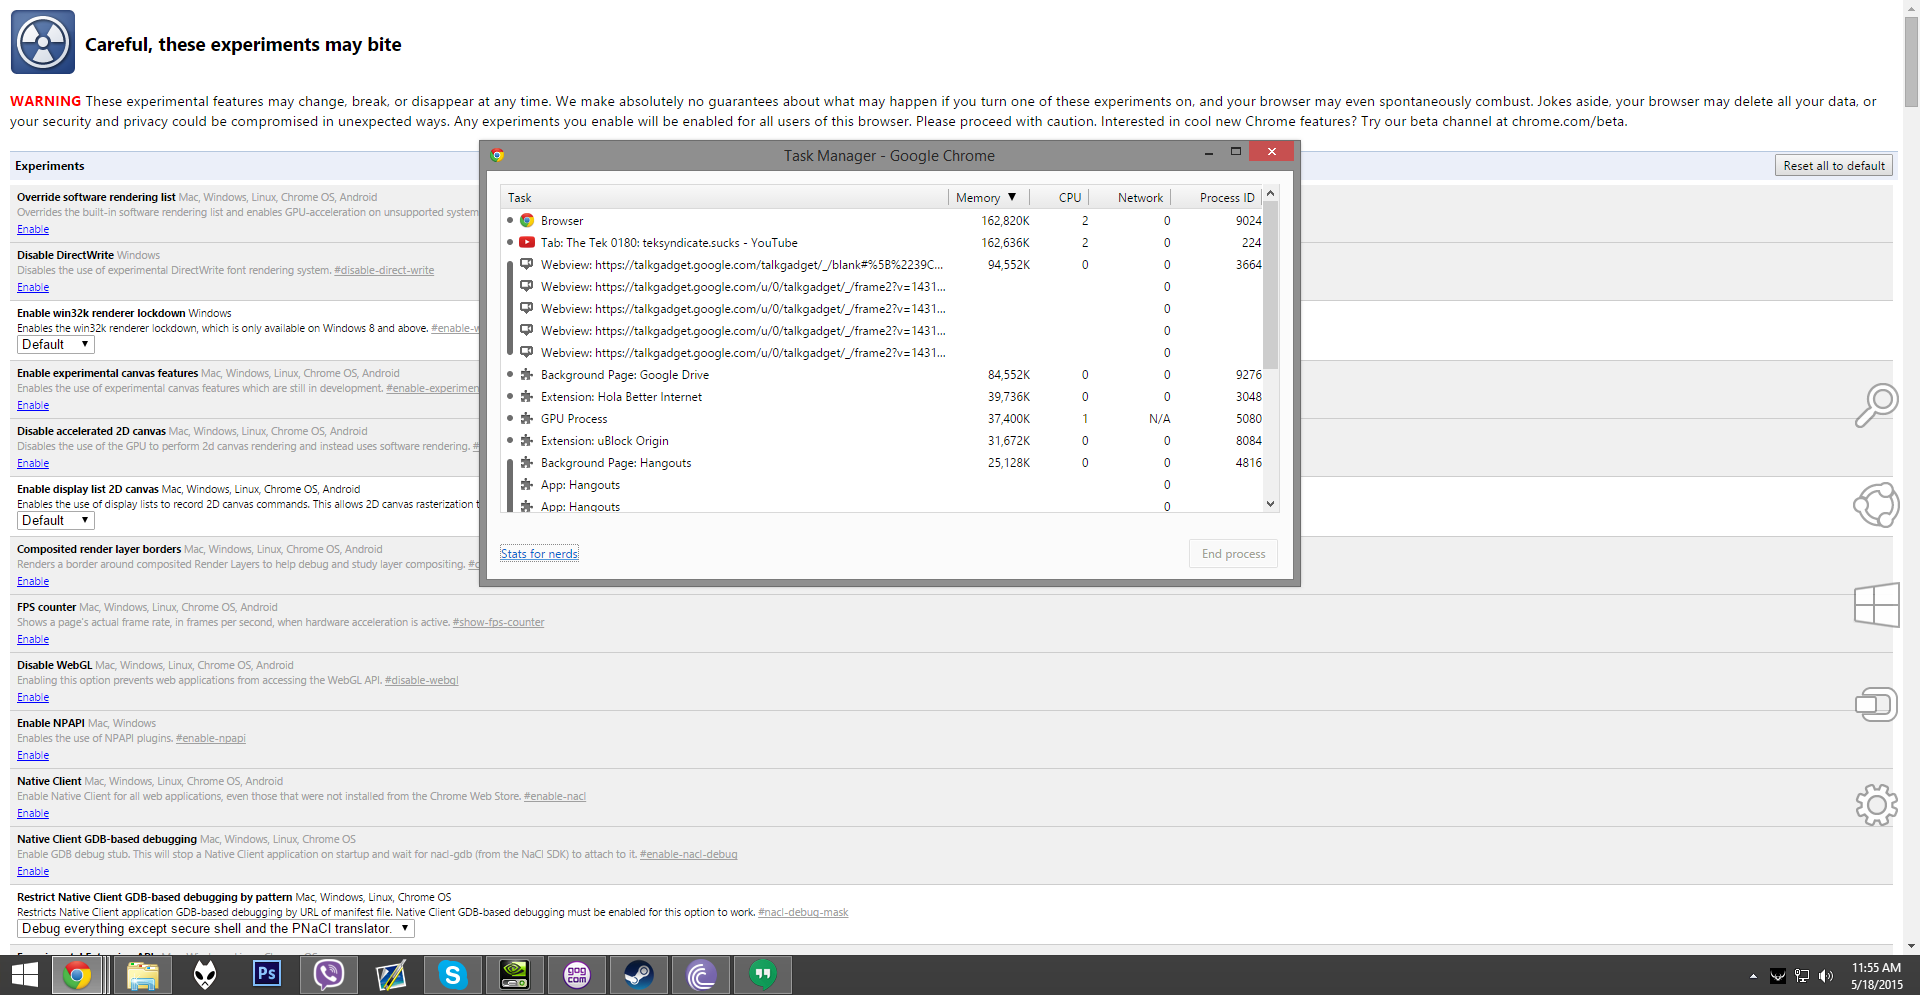
Task: Click the experiments radiation hazard icon
Action: tap(43, 42)
